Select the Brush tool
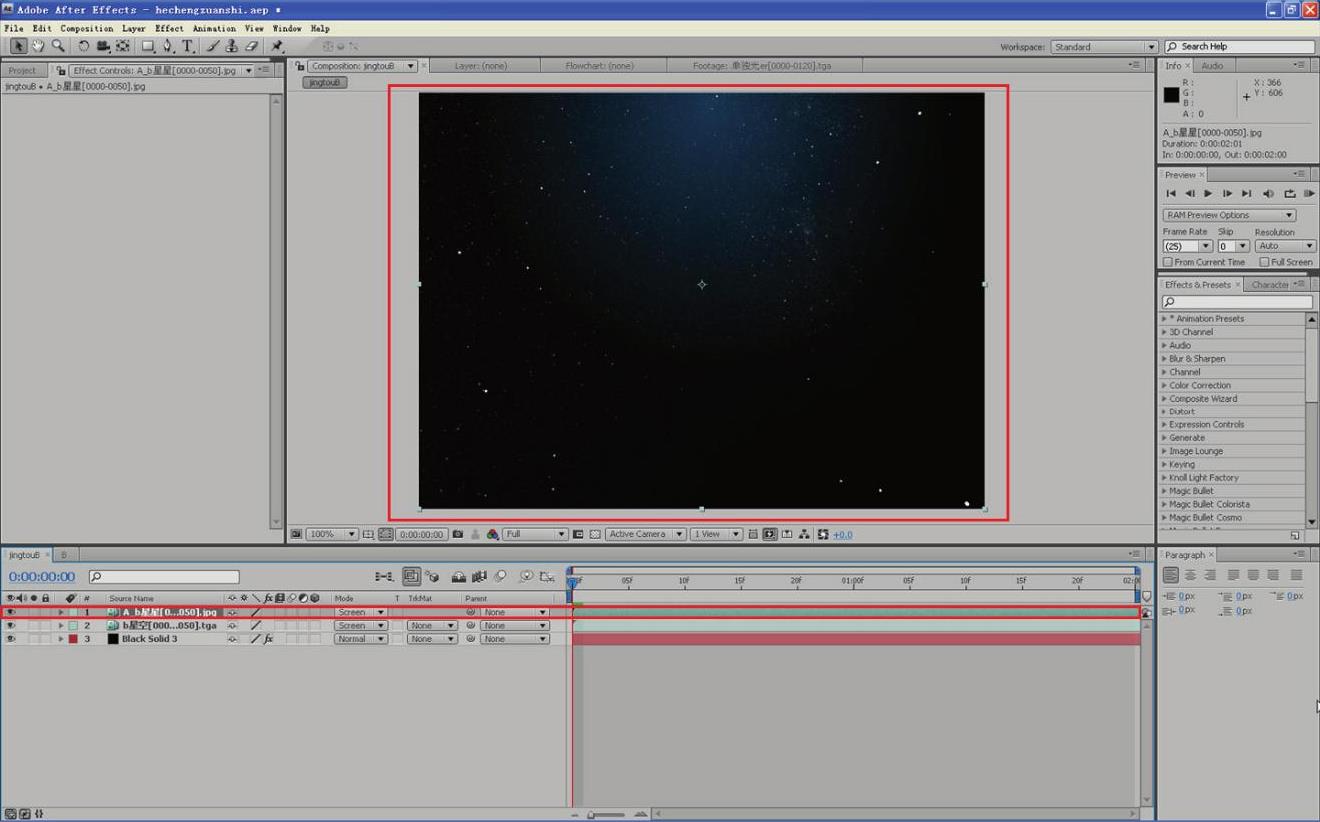The image size is (1320, 822). [x=213, y=46]
